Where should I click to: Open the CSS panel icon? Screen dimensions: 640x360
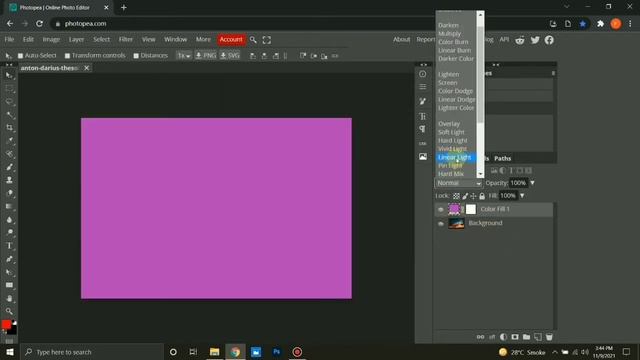pos(423,143)
